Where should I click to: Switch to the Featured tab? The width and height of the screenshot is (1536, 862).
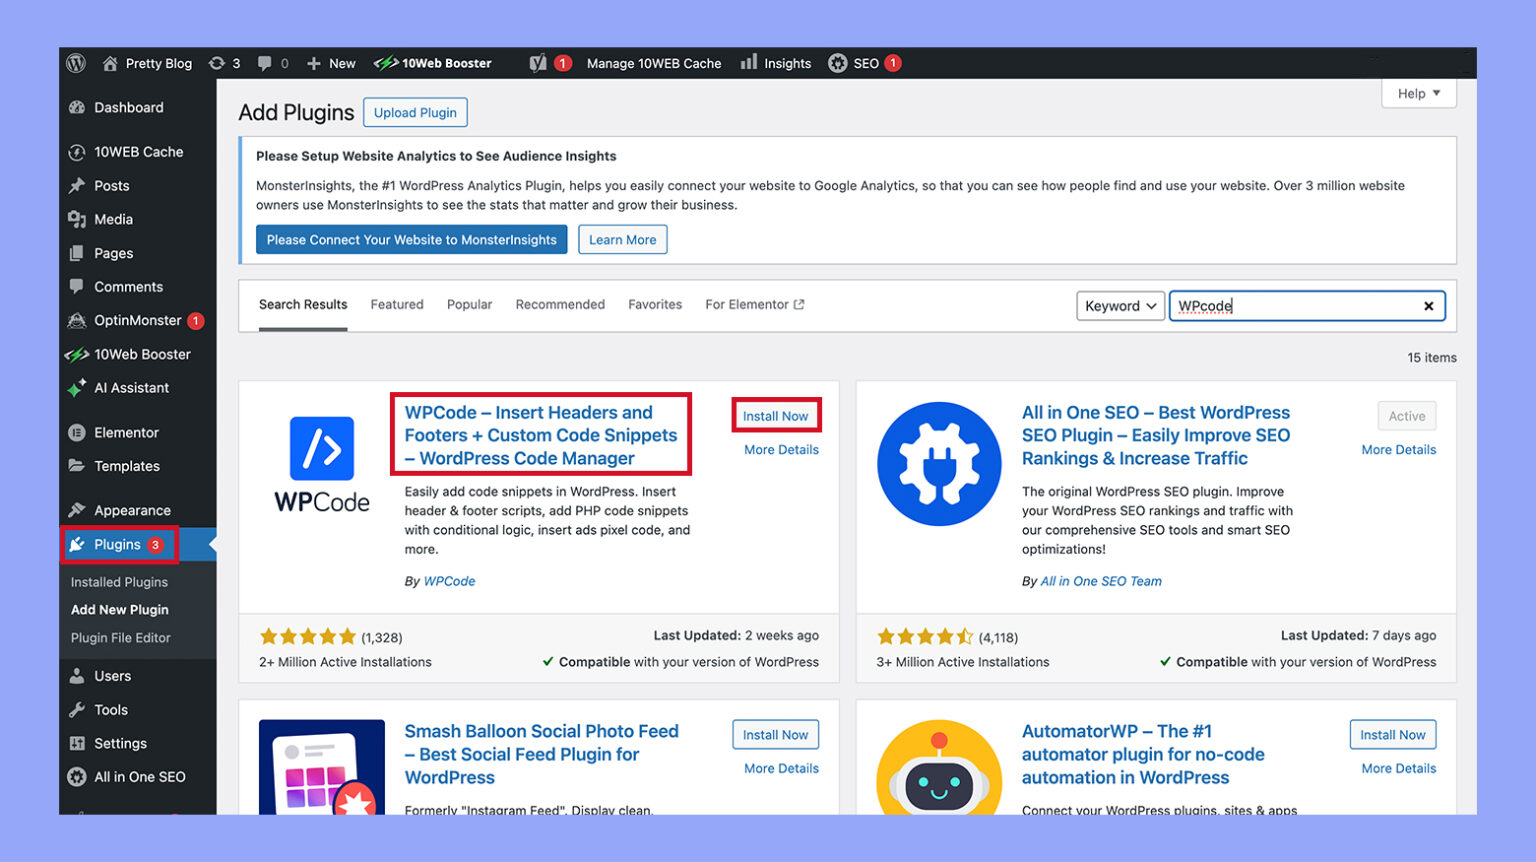(397, 305)
